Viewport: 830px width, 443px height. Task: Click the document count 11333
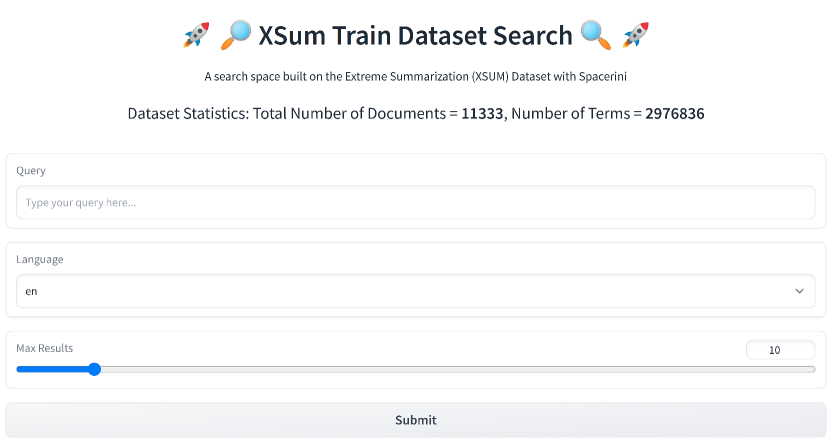pyautogui.click(x=482, y=114)
